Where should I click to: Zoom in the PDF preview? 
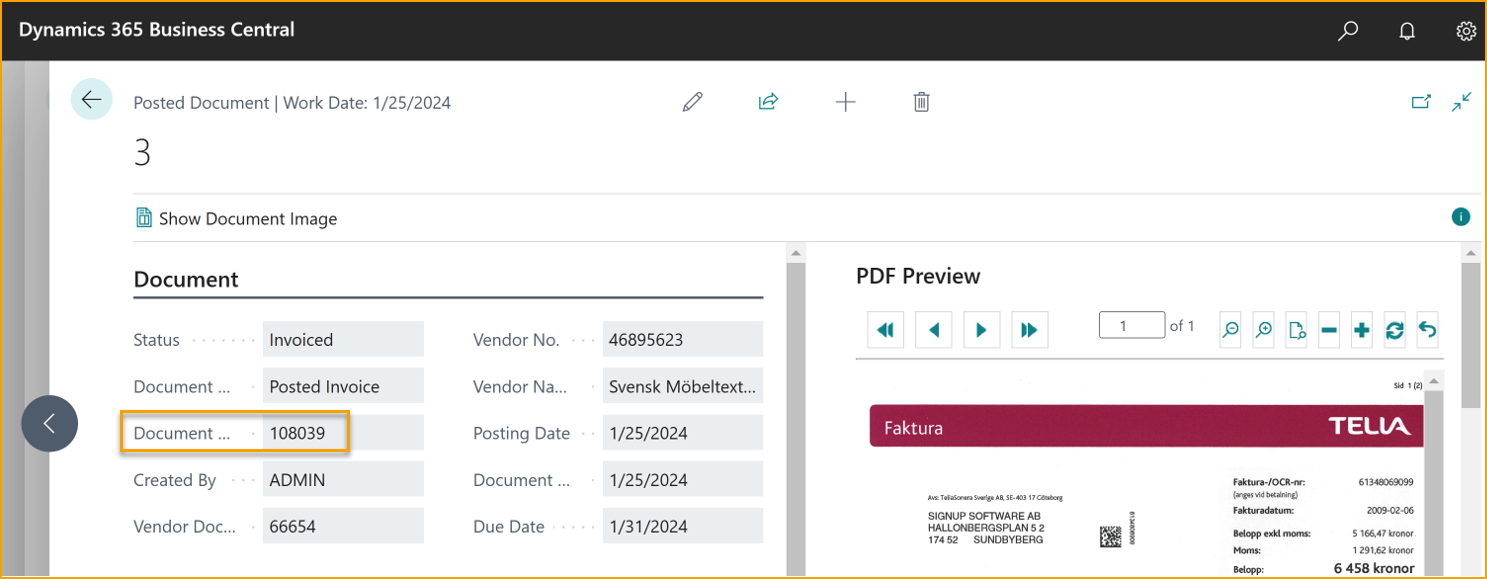pos(1264,330)
